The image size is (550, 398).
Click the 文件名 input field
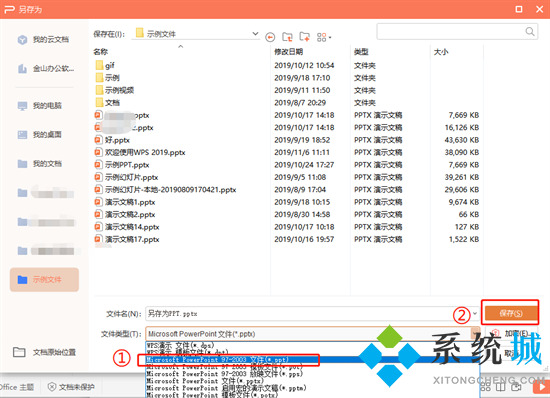(x=308, y=313)
